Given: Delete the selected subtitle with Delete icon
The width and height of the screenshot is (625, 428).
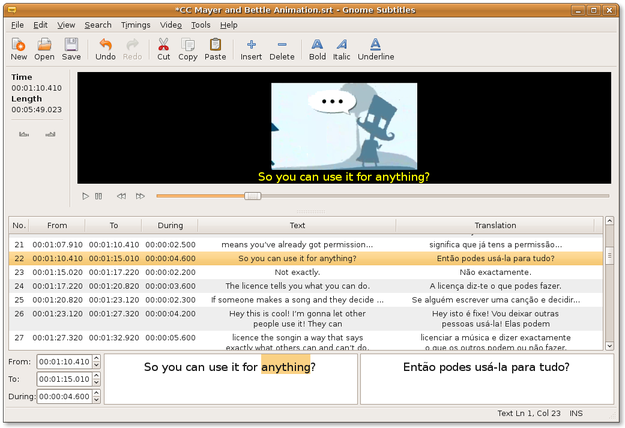Looking at the screenshot, I should click(x=282, y=49).
